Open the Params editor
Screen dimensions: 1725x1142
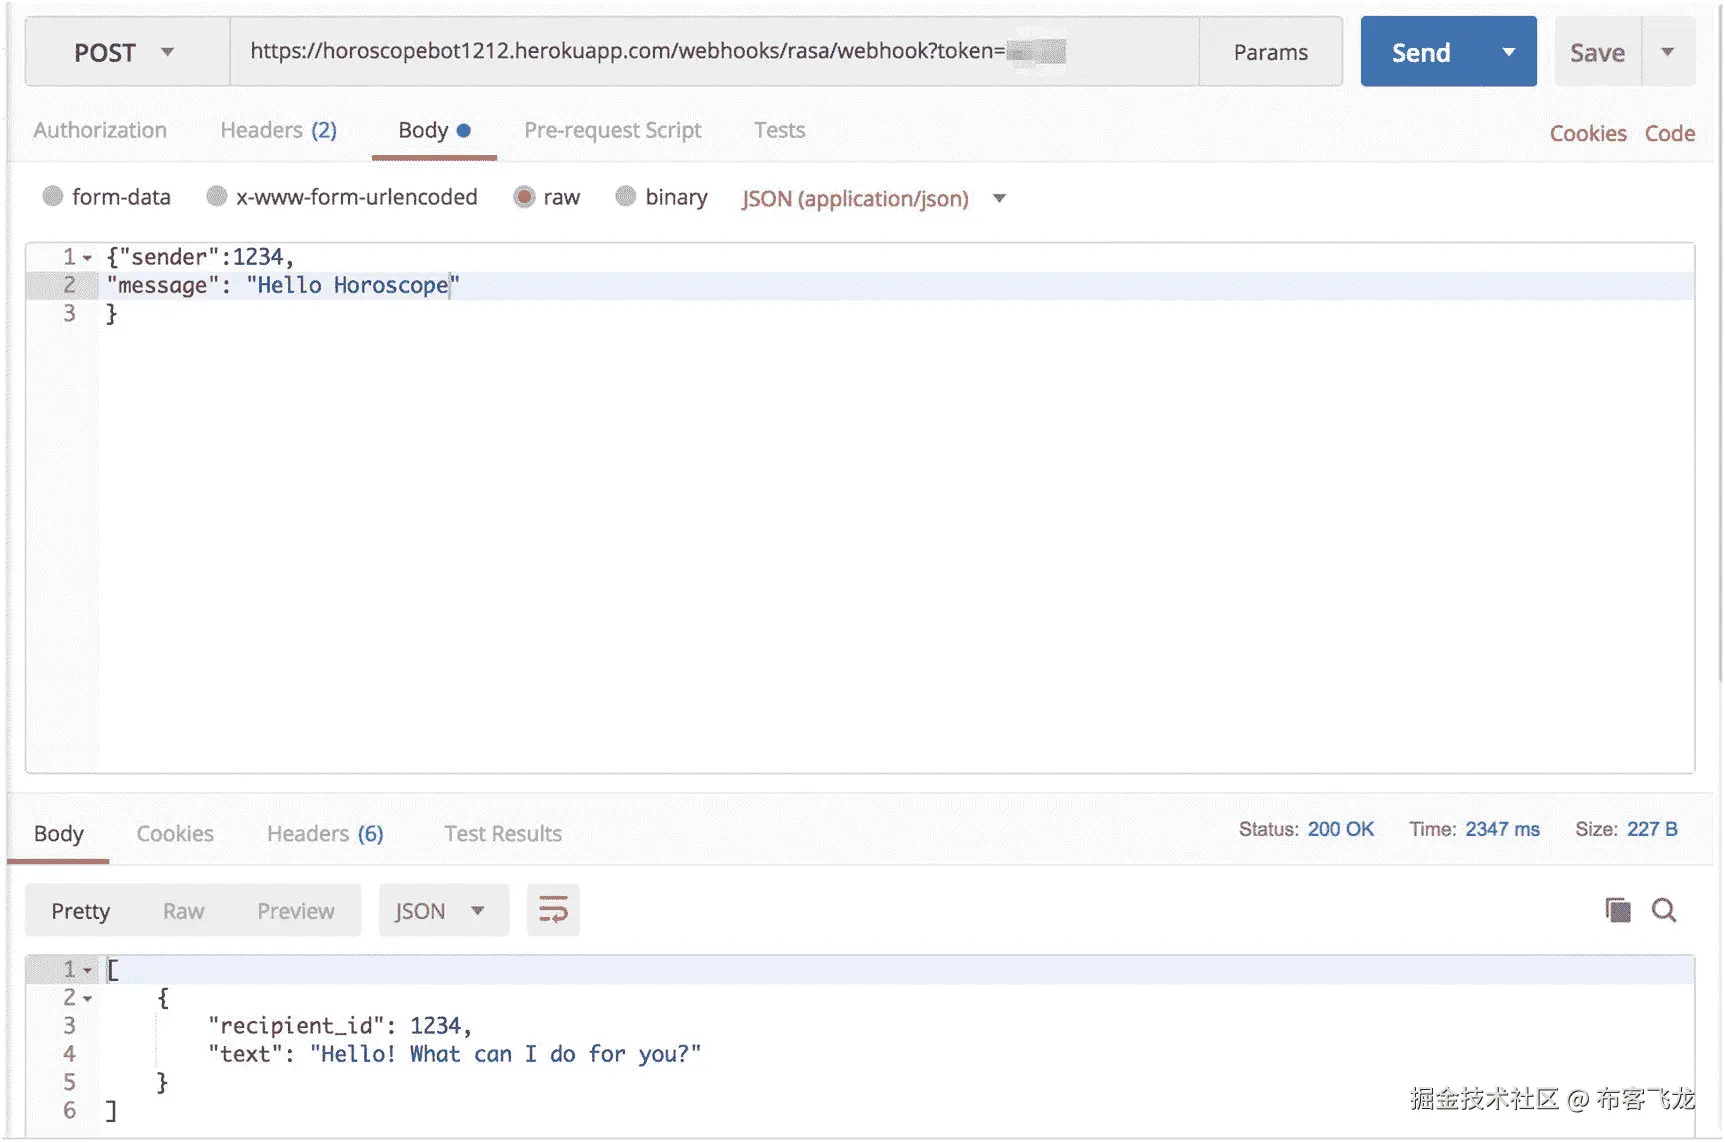tap(1270, 52)
